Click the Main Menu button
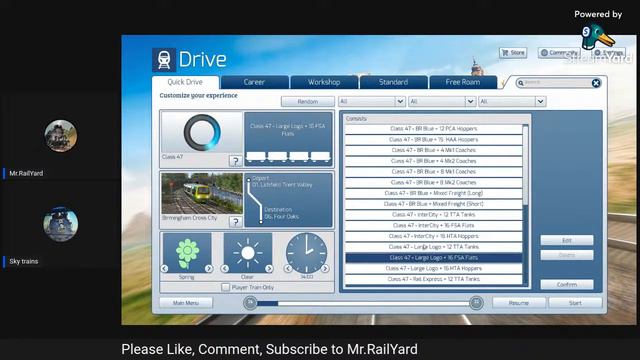 point(186,303)
